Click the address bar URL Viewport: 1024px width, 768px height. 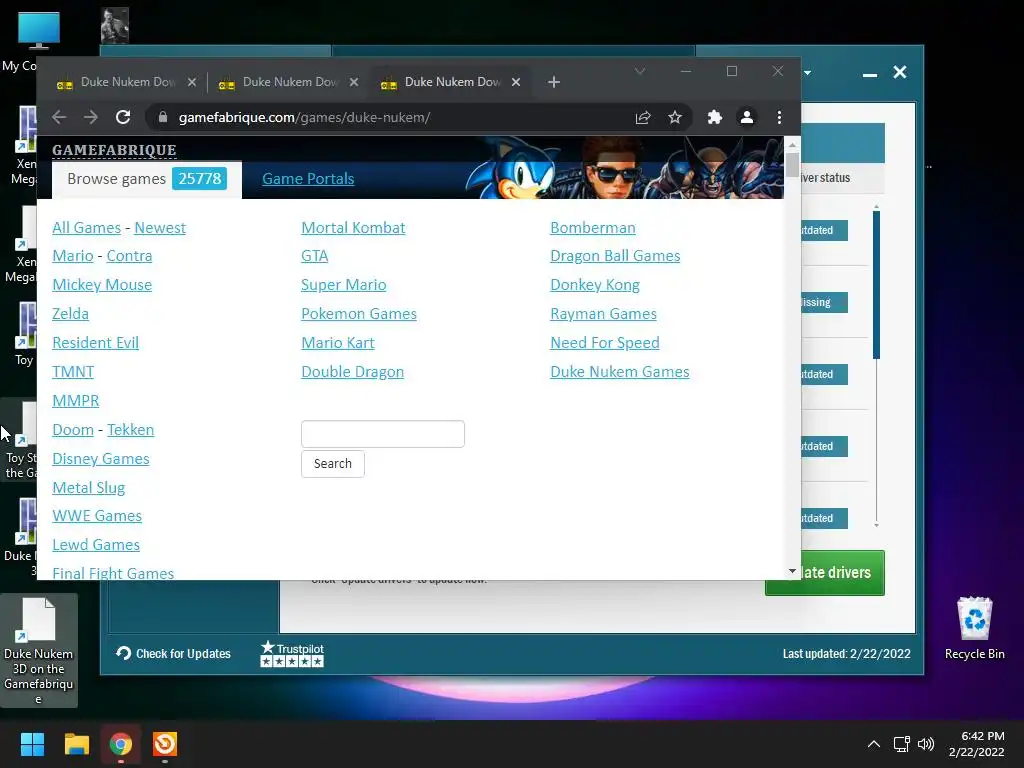[x=304, y=118]
